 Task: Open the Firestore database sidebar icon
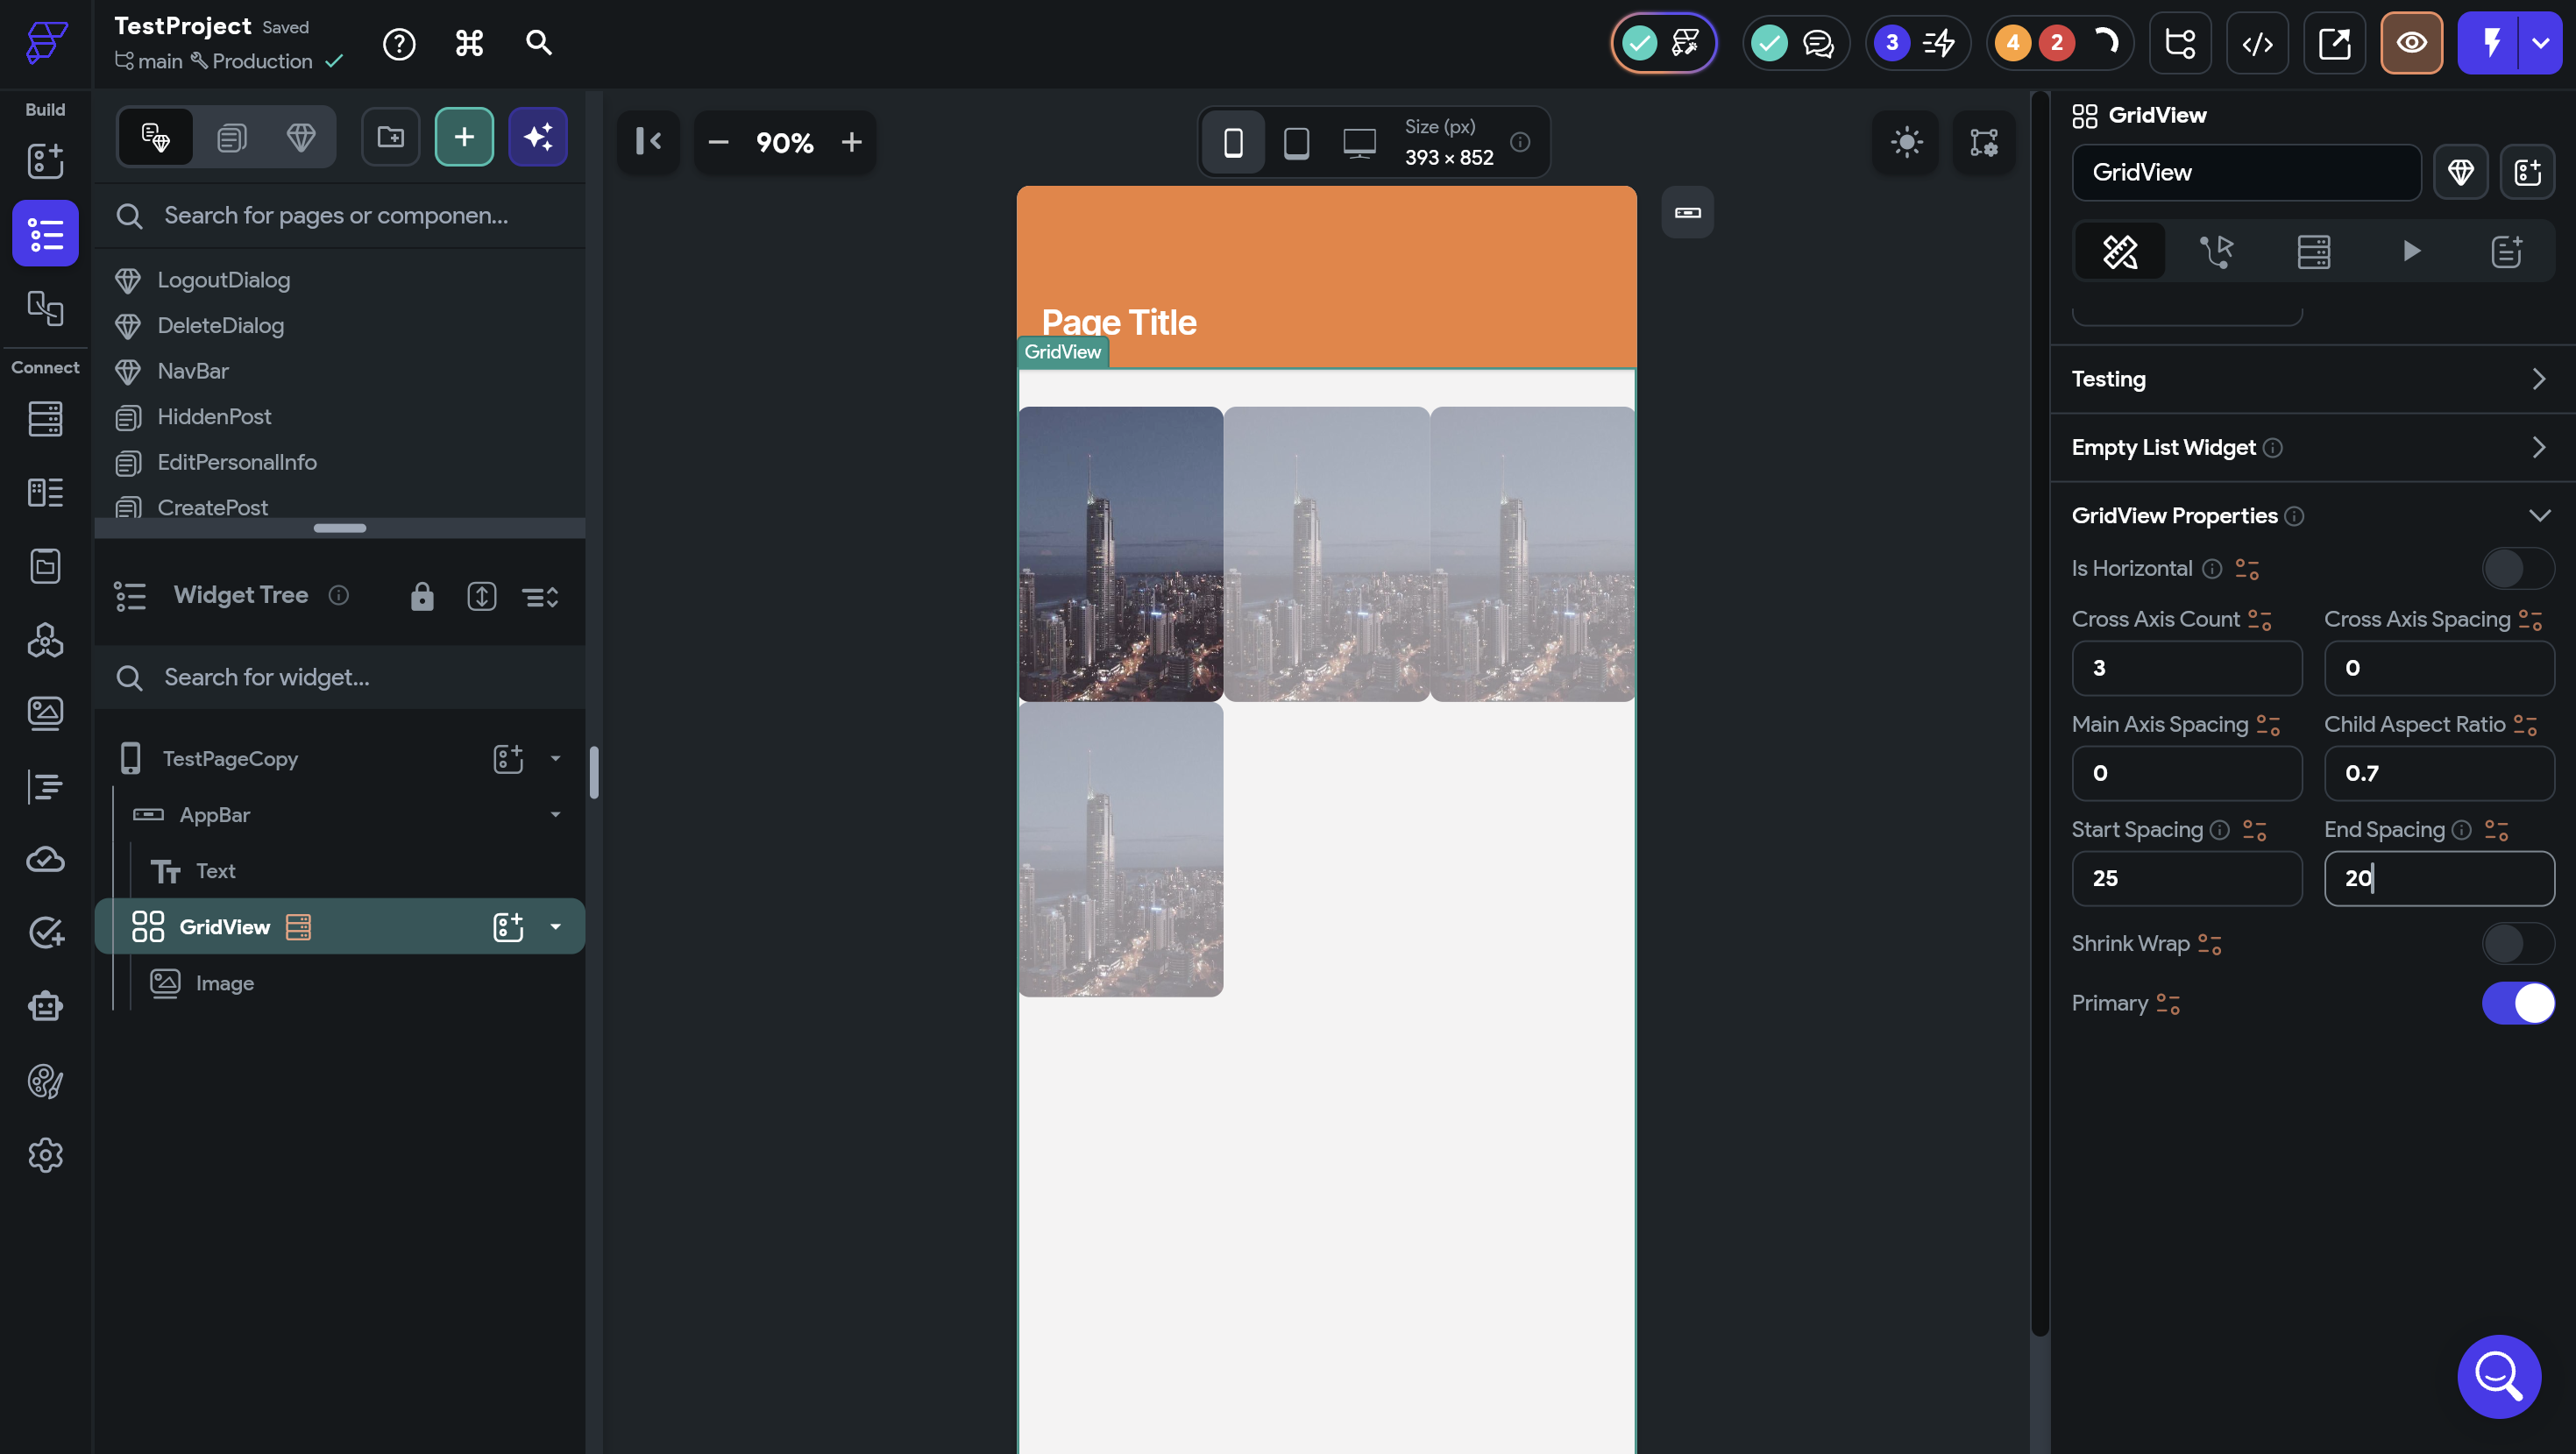pos(45,418)
